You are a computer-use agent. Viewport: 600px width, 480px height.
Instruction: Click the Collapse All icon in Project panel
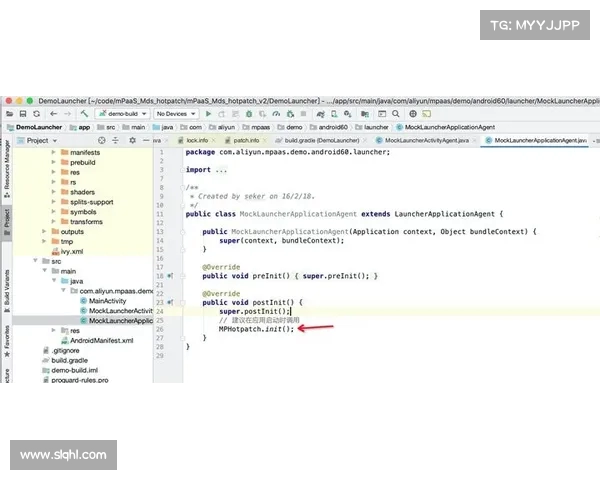click(115, 140)
